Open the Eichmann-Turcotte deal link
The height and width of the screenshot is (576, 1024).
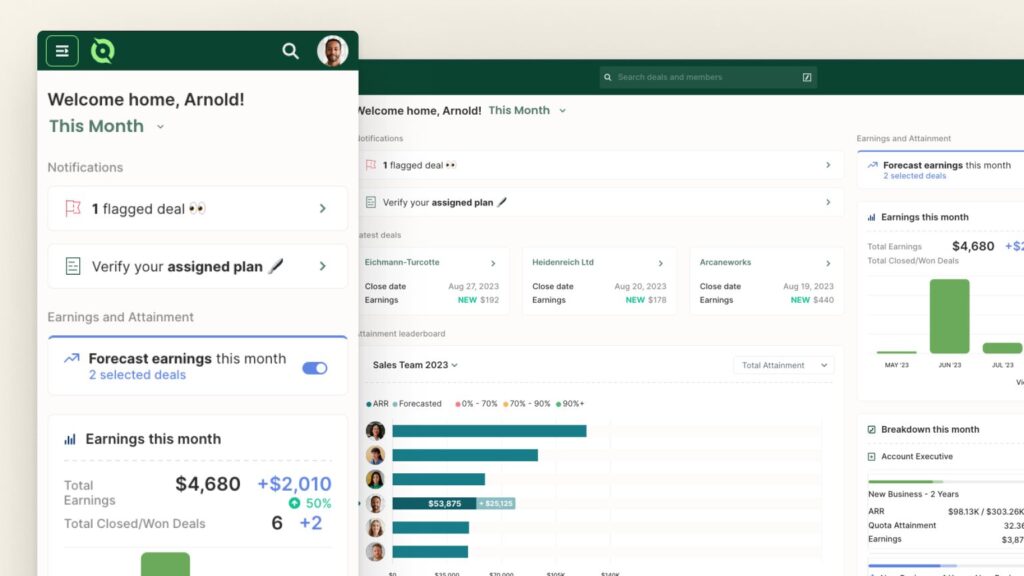click(402, 262)
